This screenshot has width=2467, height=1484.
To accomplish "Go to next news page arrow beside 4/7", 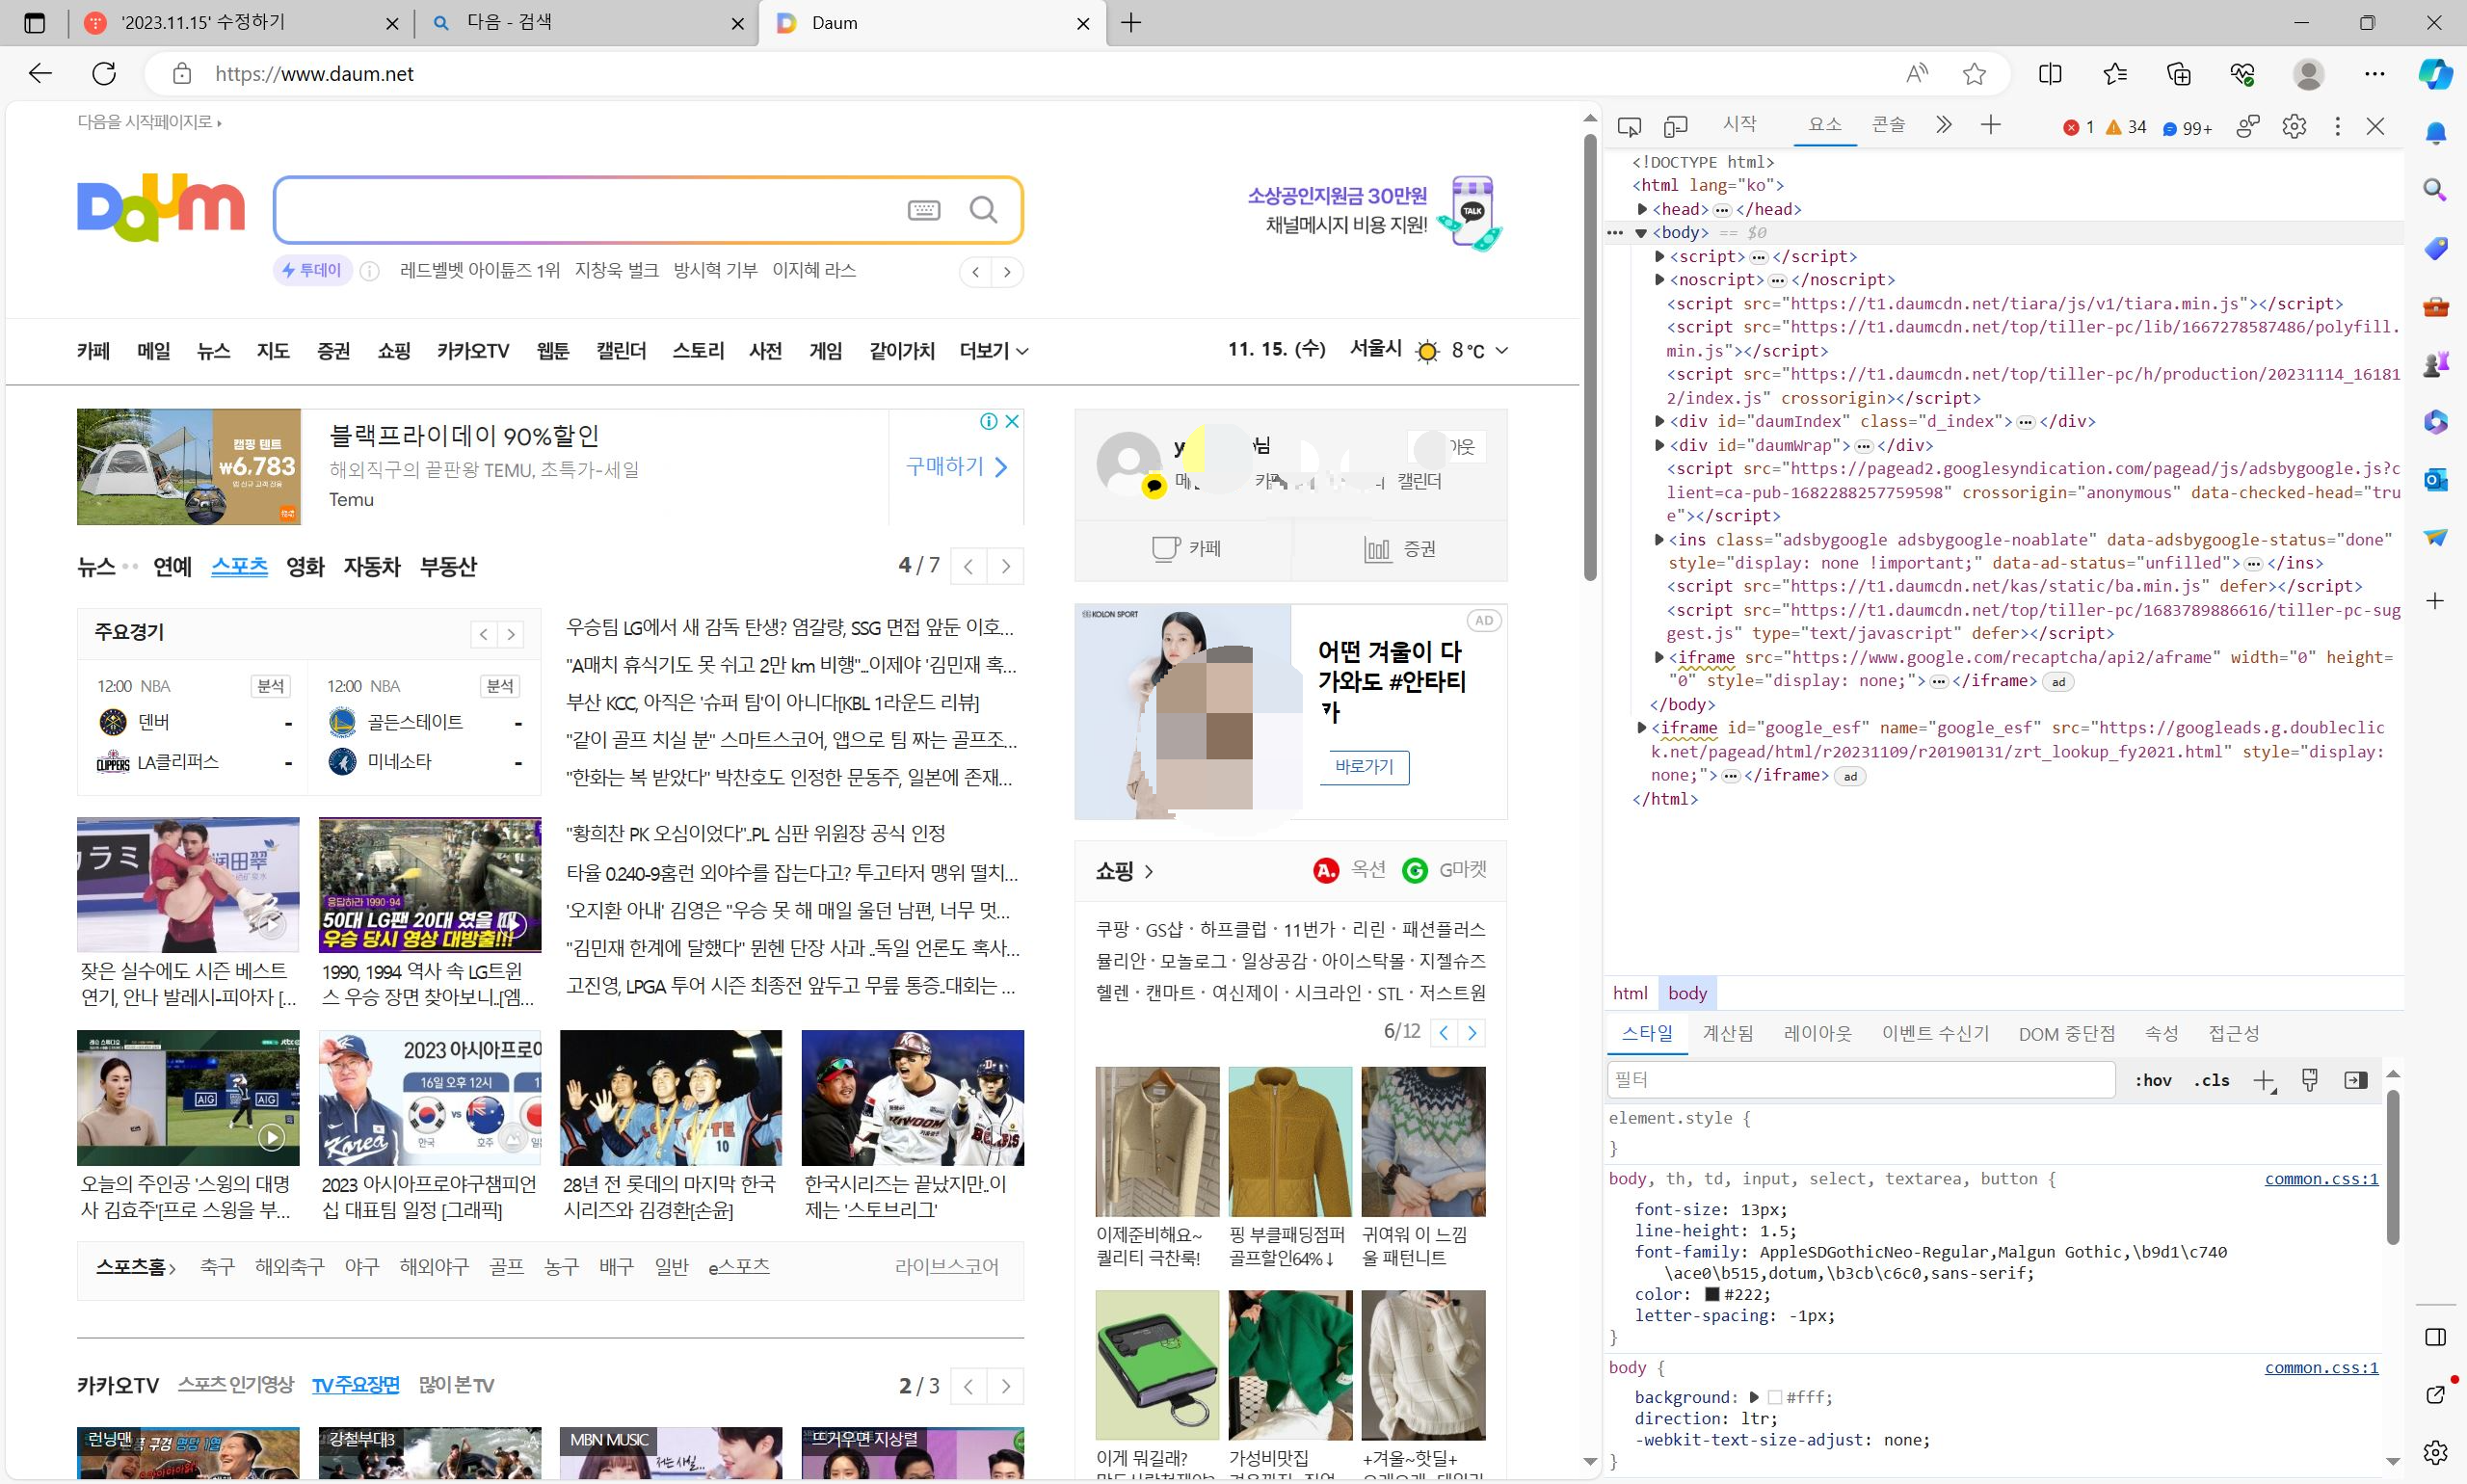I will (1005, 567).
